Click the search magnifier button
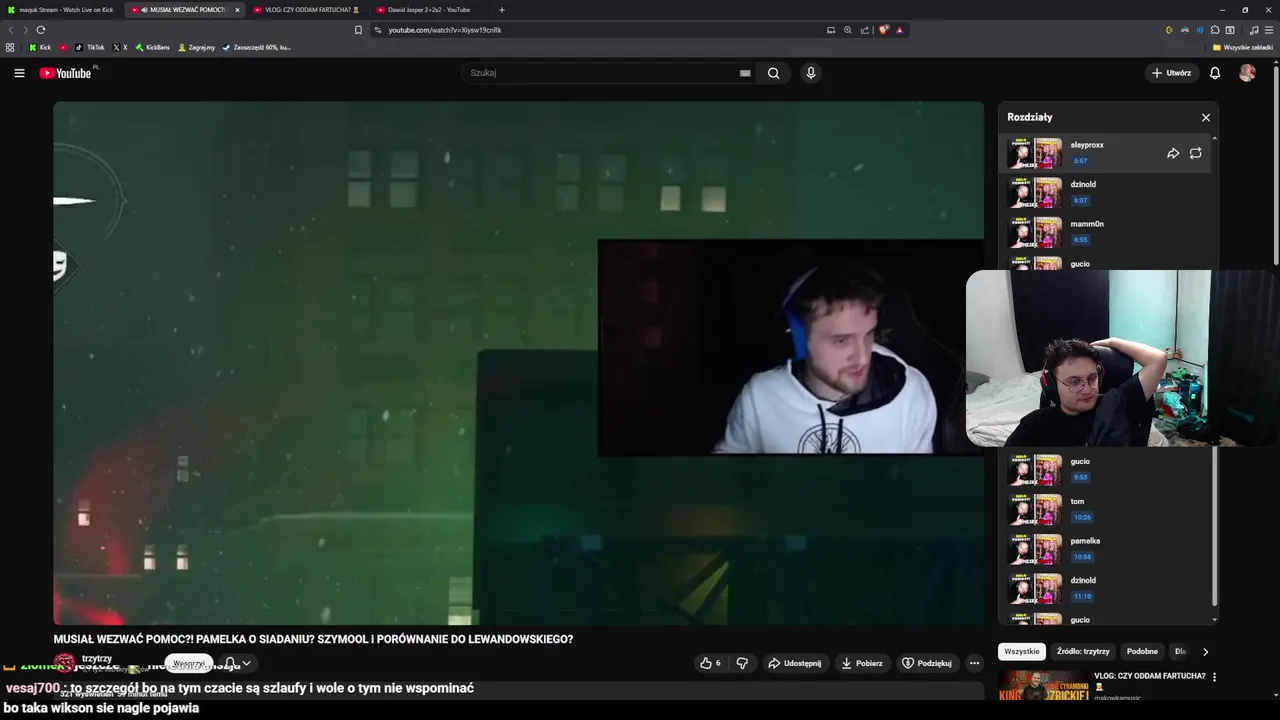1280x720 pixels. coord(773,73)
